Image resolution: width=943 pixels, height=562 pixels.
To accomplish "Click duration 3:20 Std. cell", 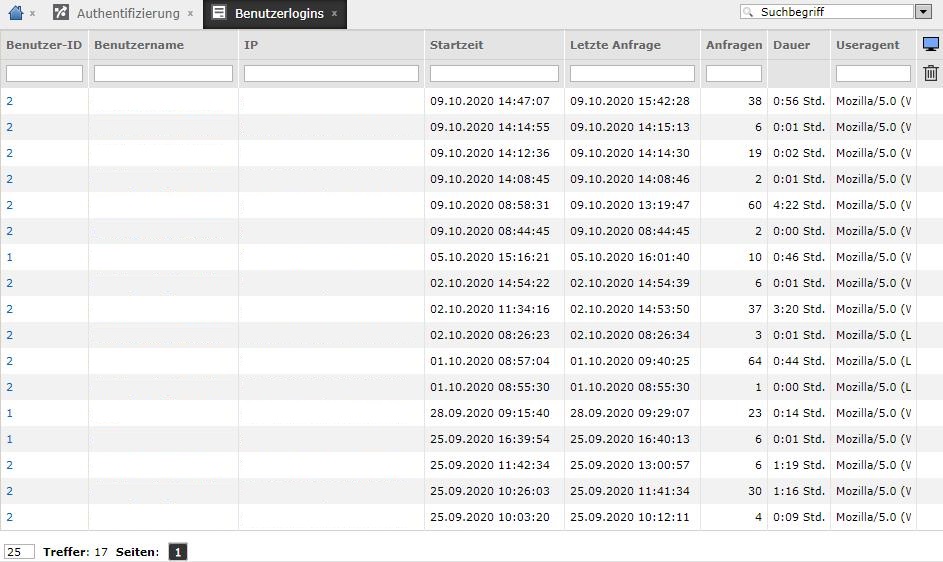I will [x=799, y=309].
